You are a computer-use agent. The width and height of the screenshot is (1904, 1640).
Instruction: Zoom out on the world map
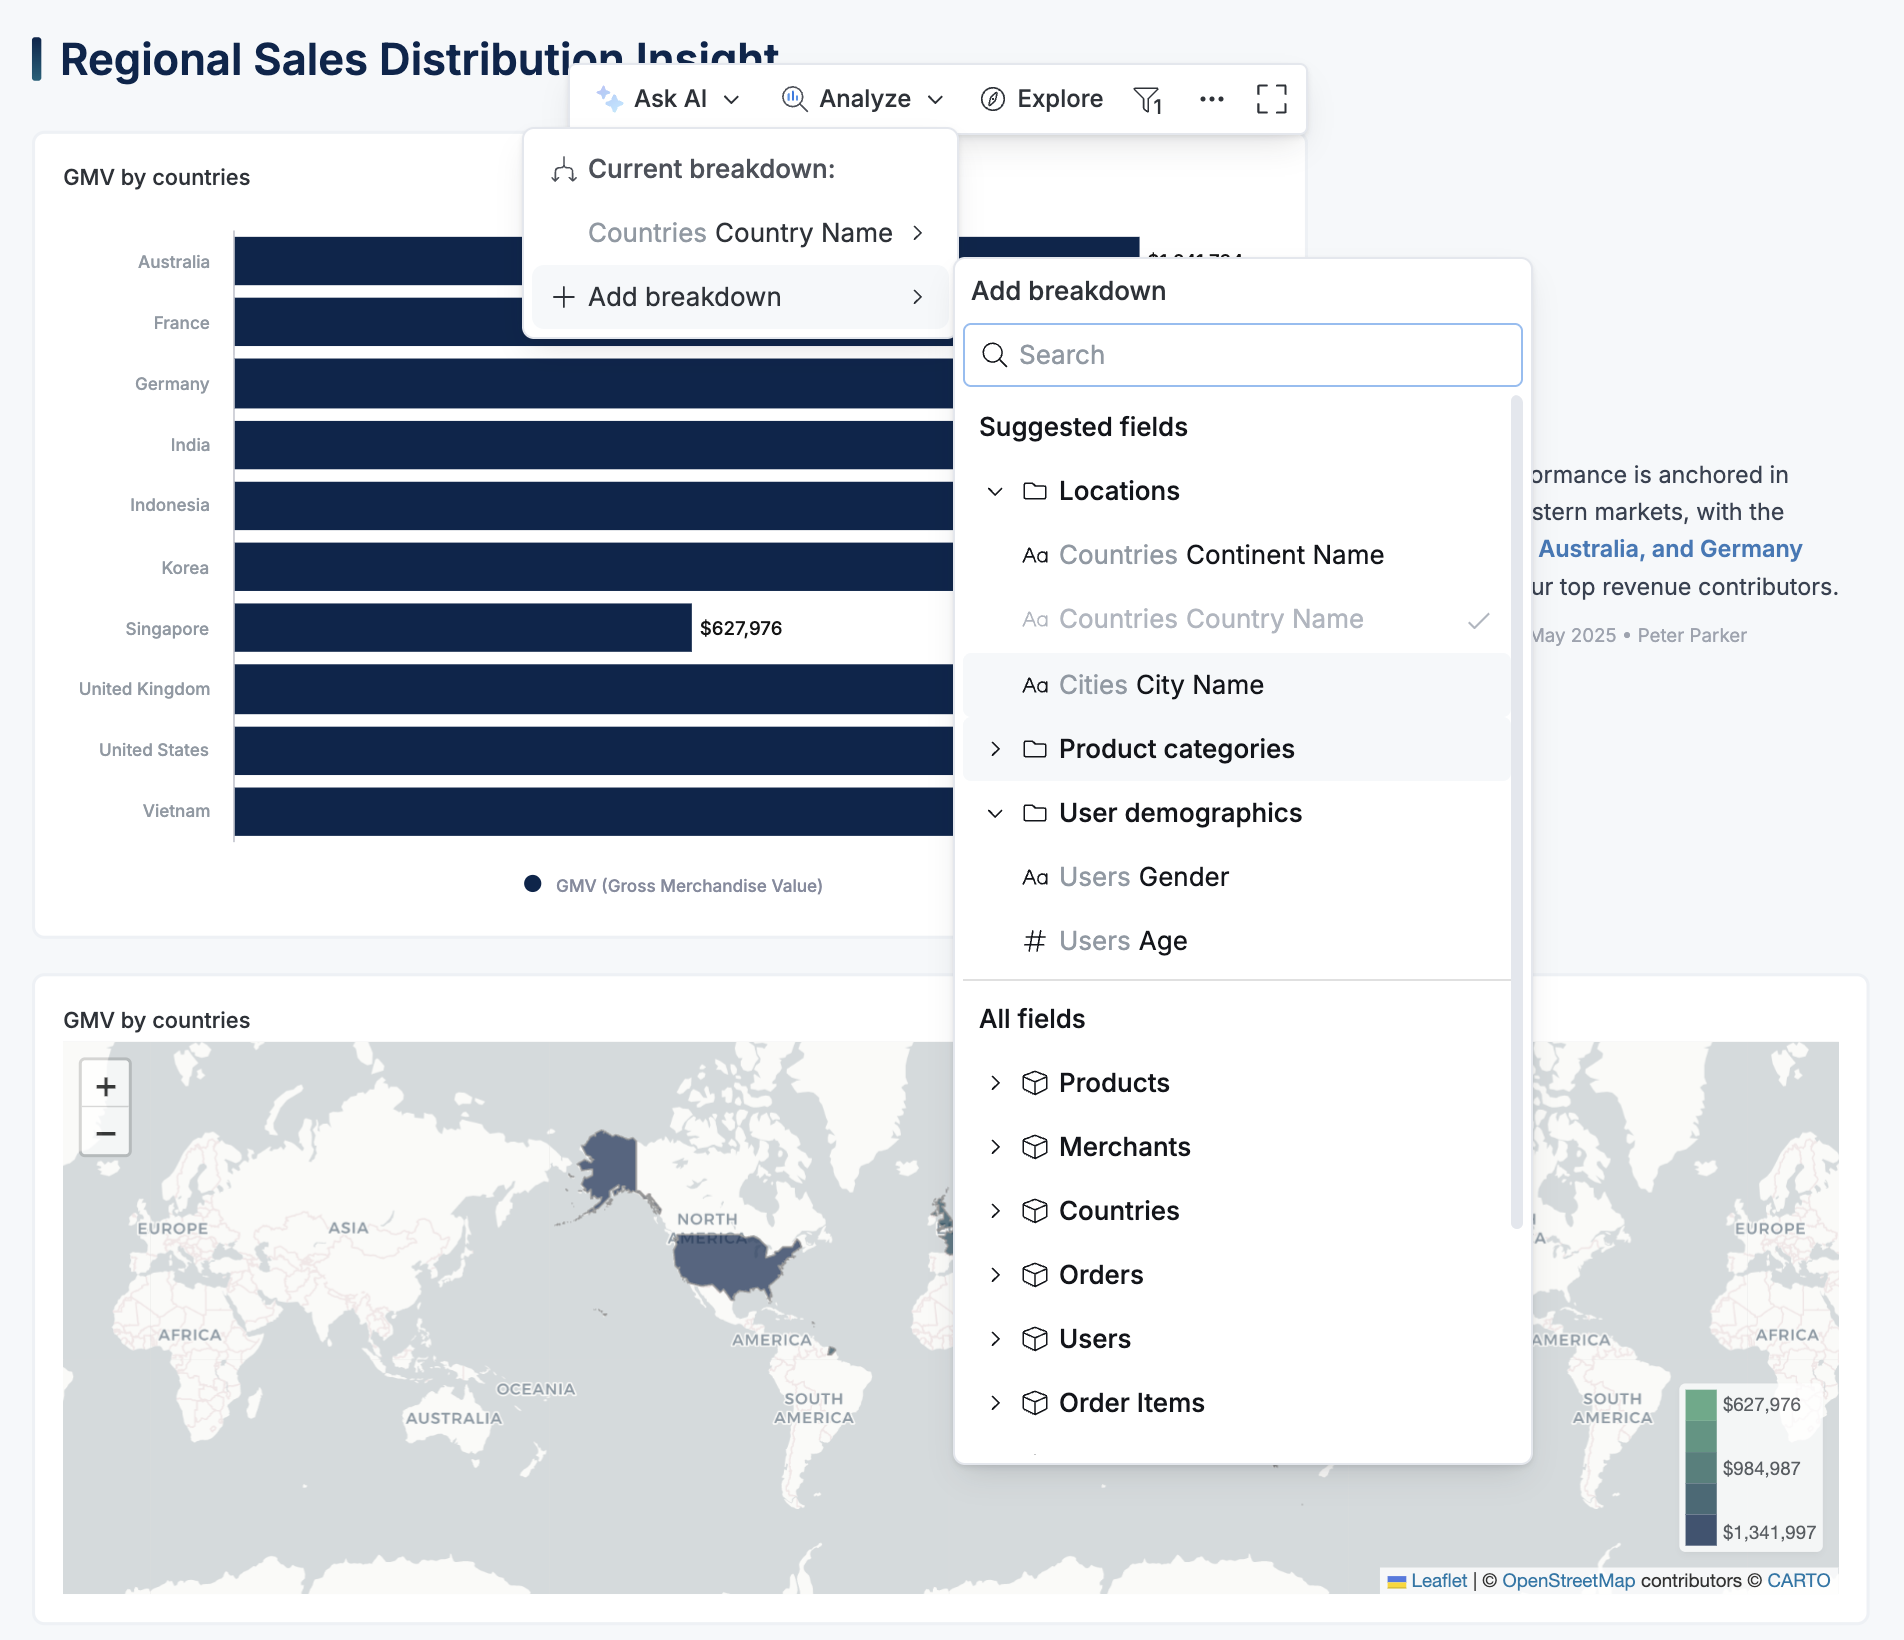(x=104, y=1132)
